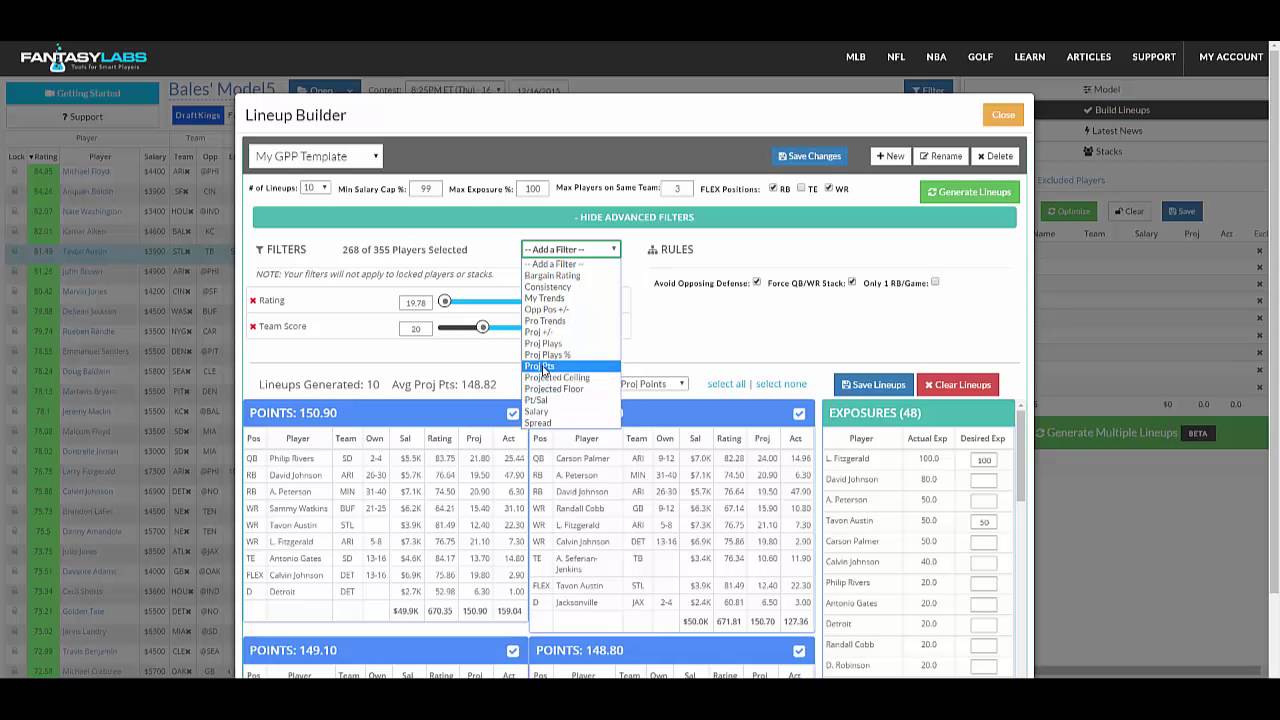Viewport: 1280px width, 720px height.
Task: Uncheck the POINTS: 149.10 lineup checkbox
Action: point(513,651)
